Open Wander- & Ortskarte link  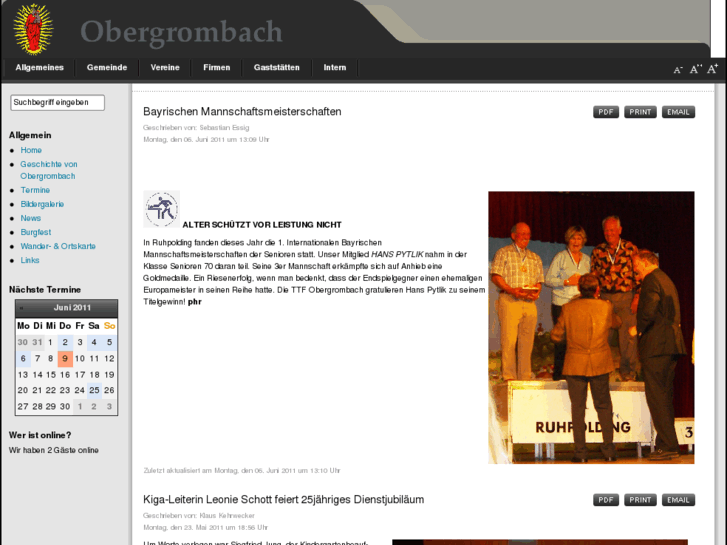[x=58, y=246]
